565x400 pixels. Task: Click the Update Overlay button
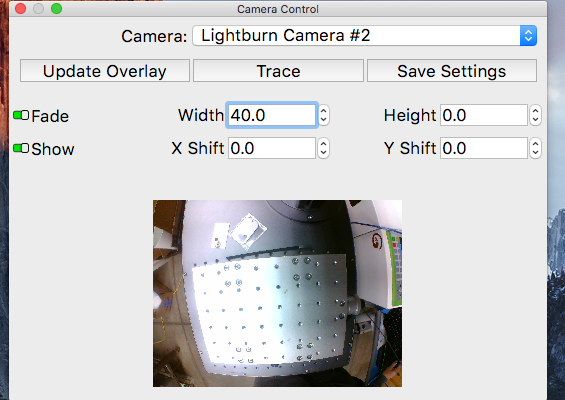105,71
